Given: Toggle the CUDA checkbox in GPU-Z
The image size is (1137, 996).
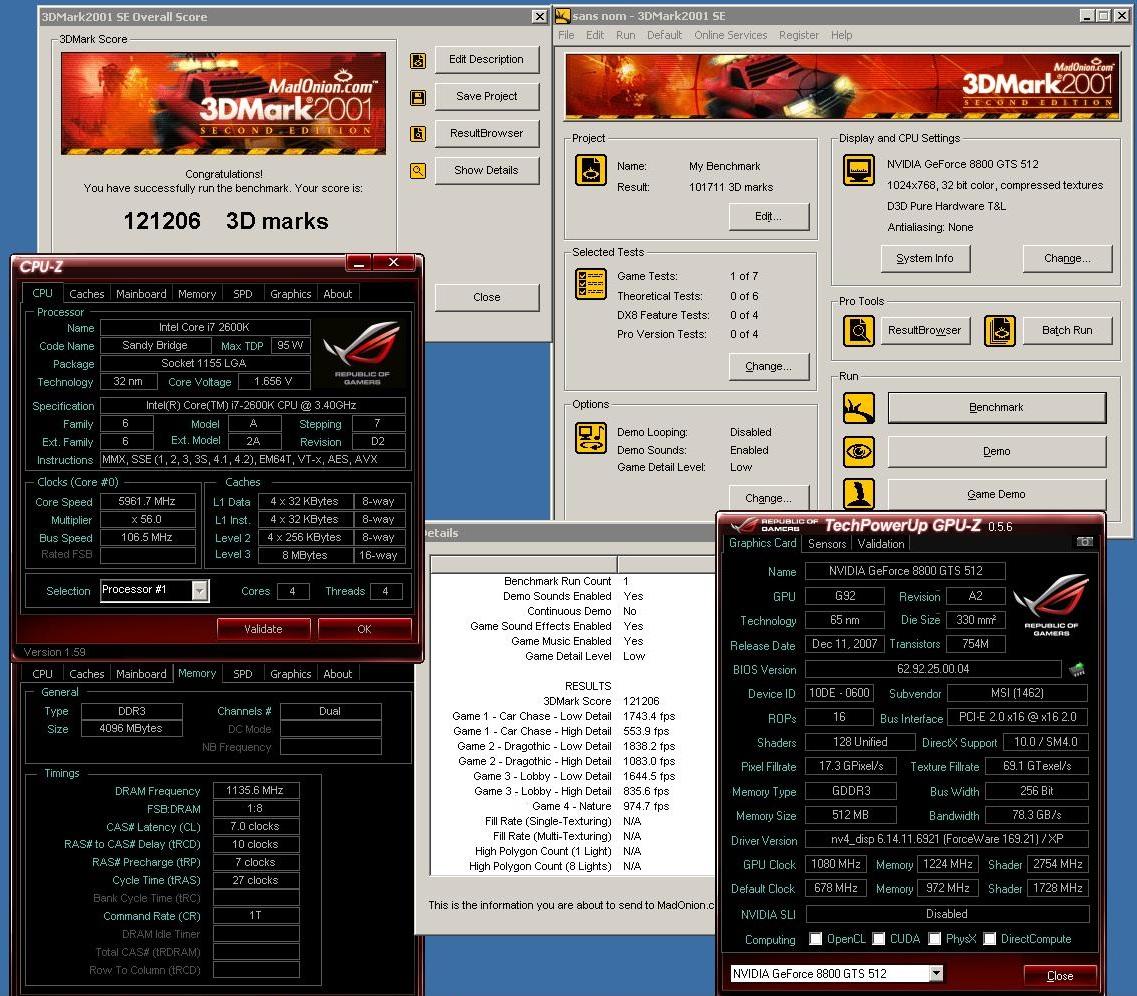Looking at the screenshot, I should [878, 939].
